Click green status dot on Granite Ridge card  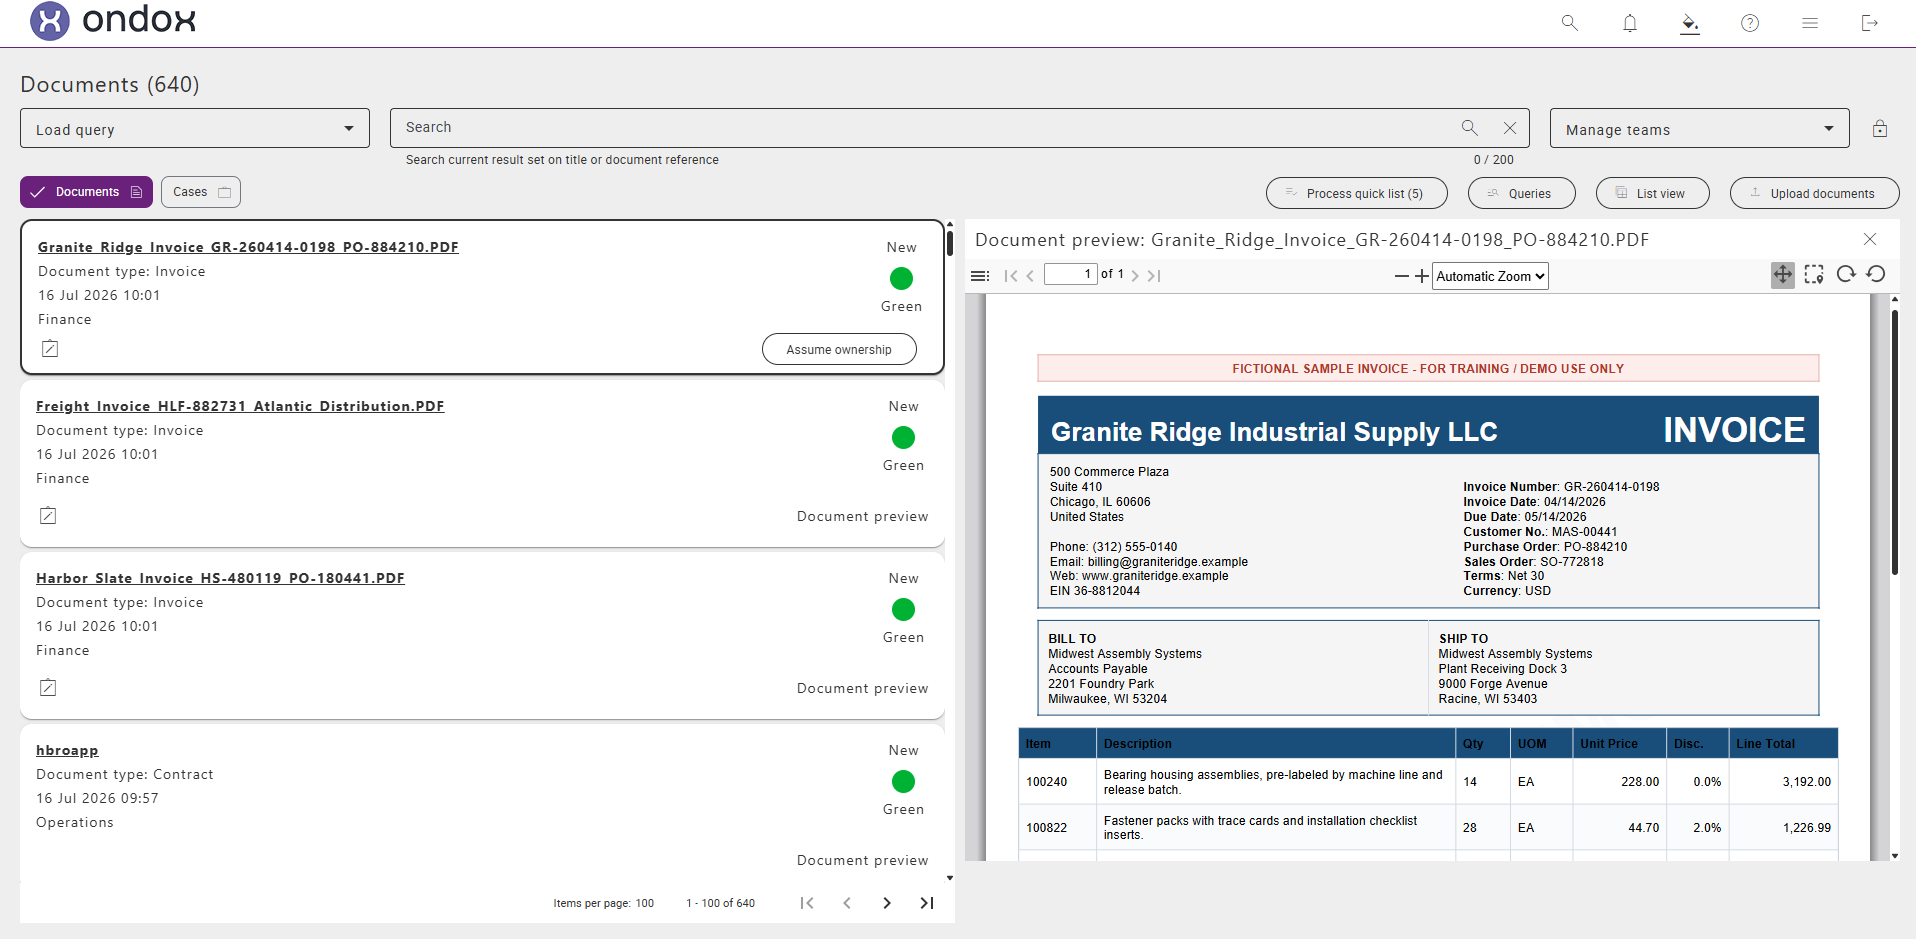point(901,278)
